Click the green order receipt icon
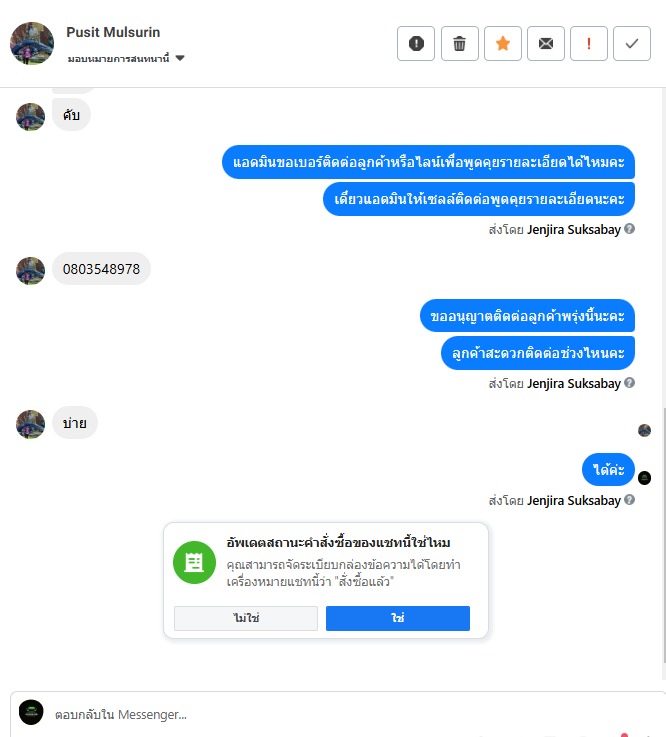The image size is (666, 737). click(x=194, y=563)
